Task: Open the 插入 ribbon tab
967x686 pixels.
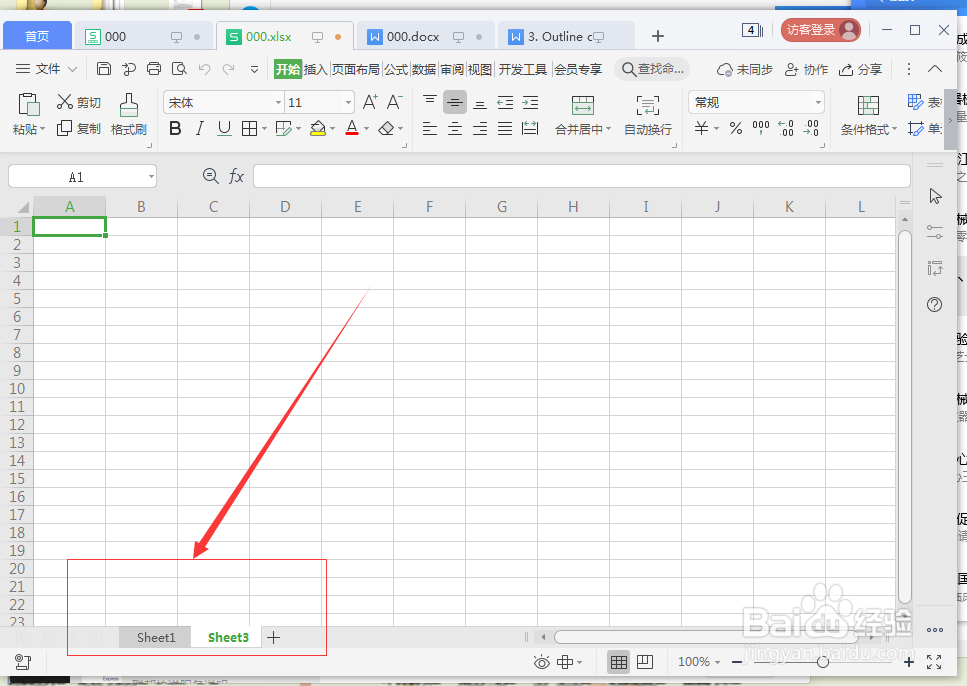Action: pos(315,69)
